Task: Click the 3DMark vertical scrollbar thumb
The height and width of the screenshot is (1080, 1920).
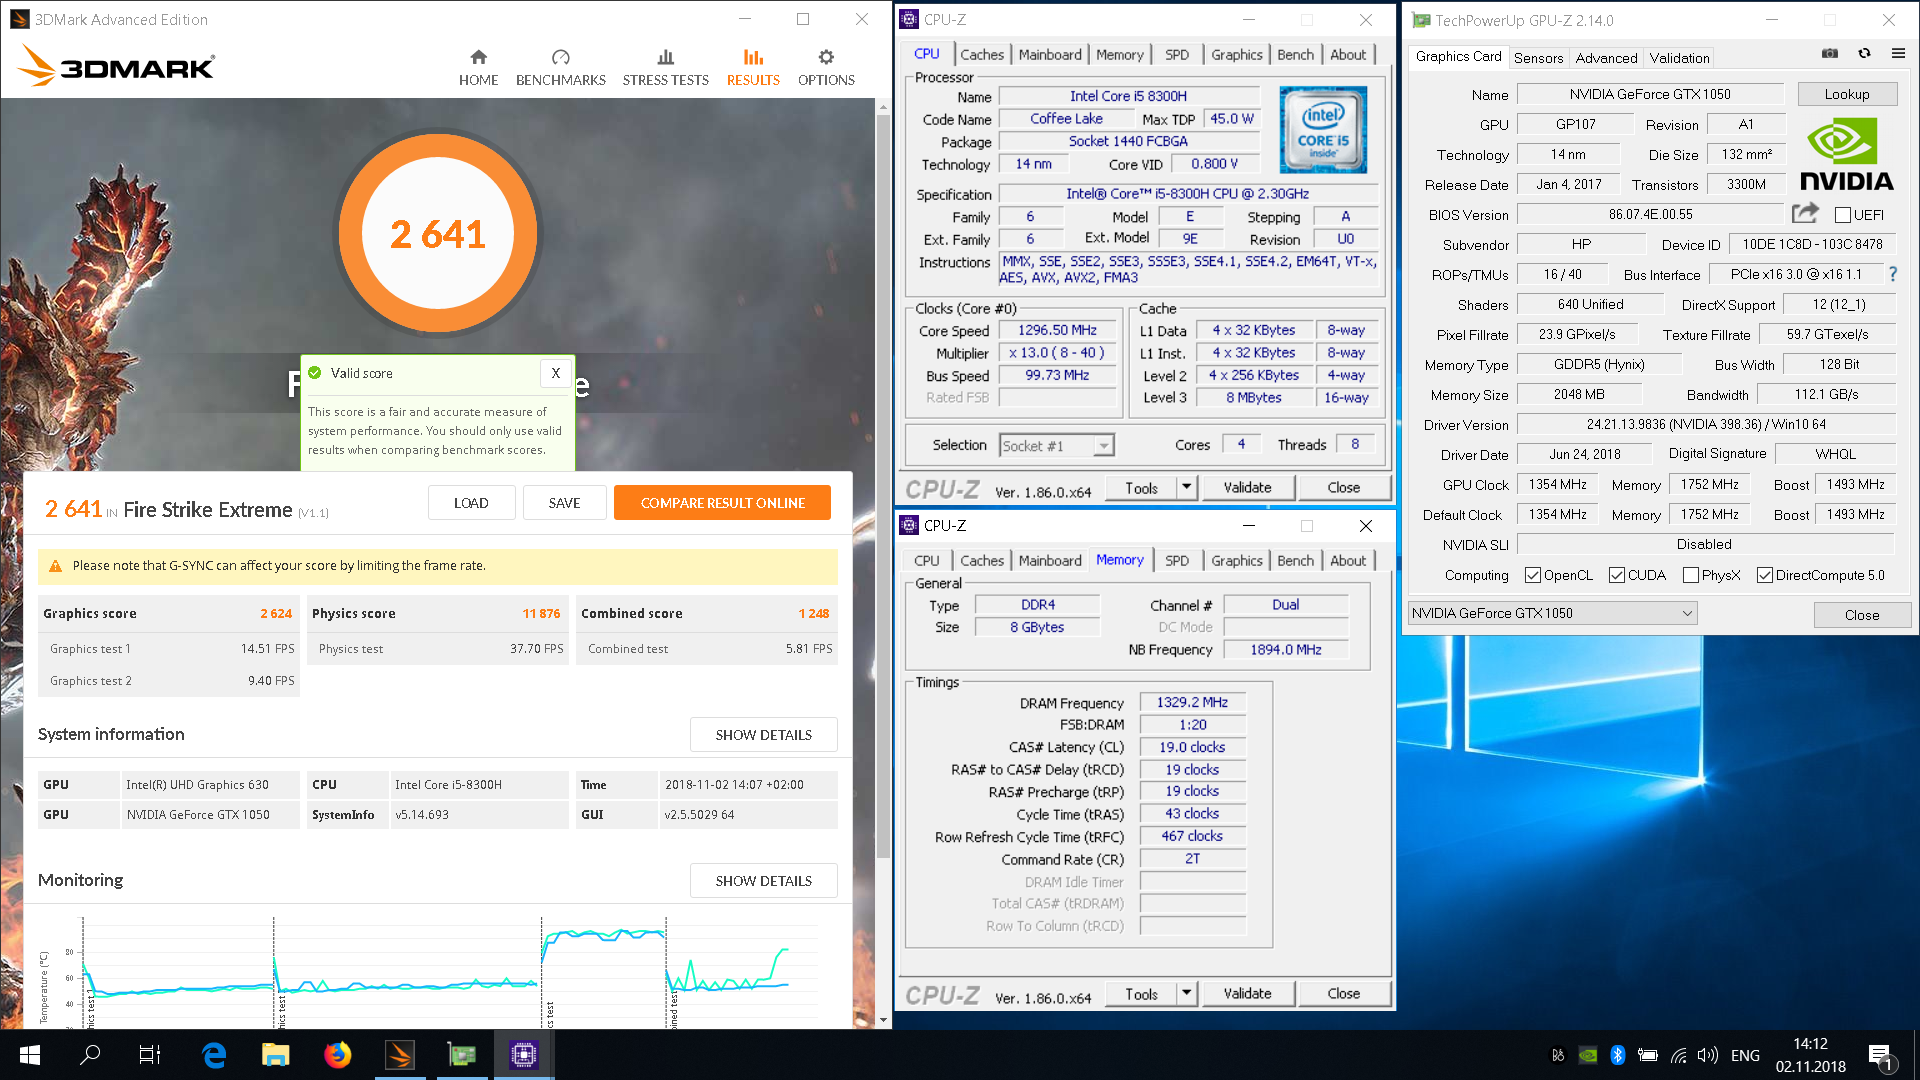Action: point(883,485)
